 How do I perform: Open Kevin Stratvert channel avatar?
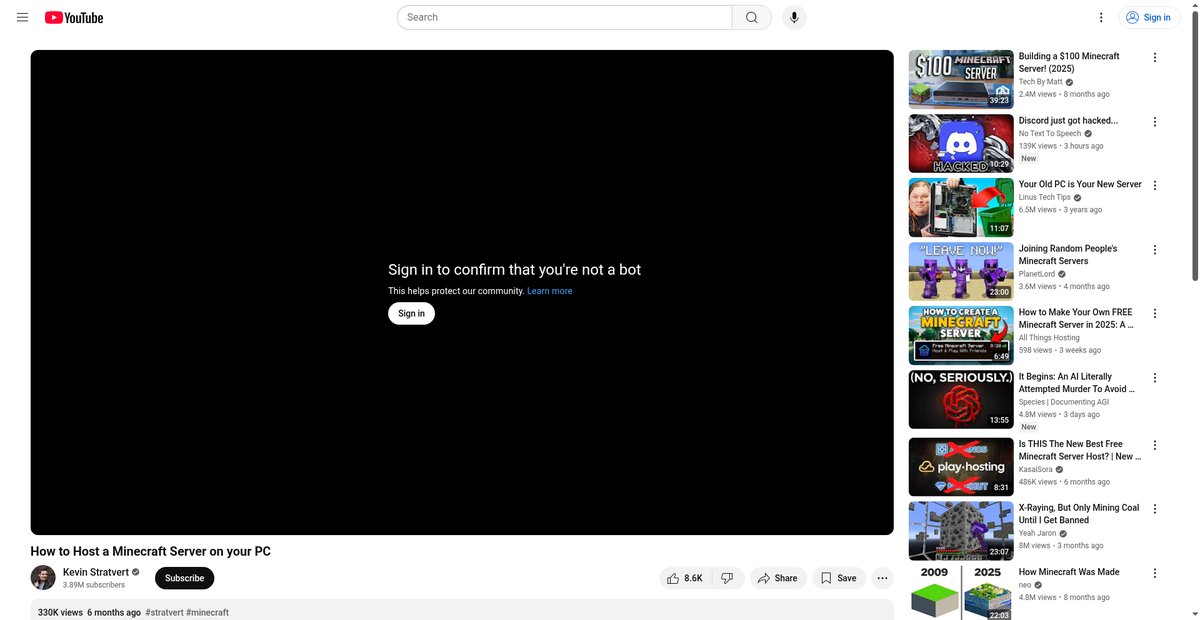[x=43, y=578]
